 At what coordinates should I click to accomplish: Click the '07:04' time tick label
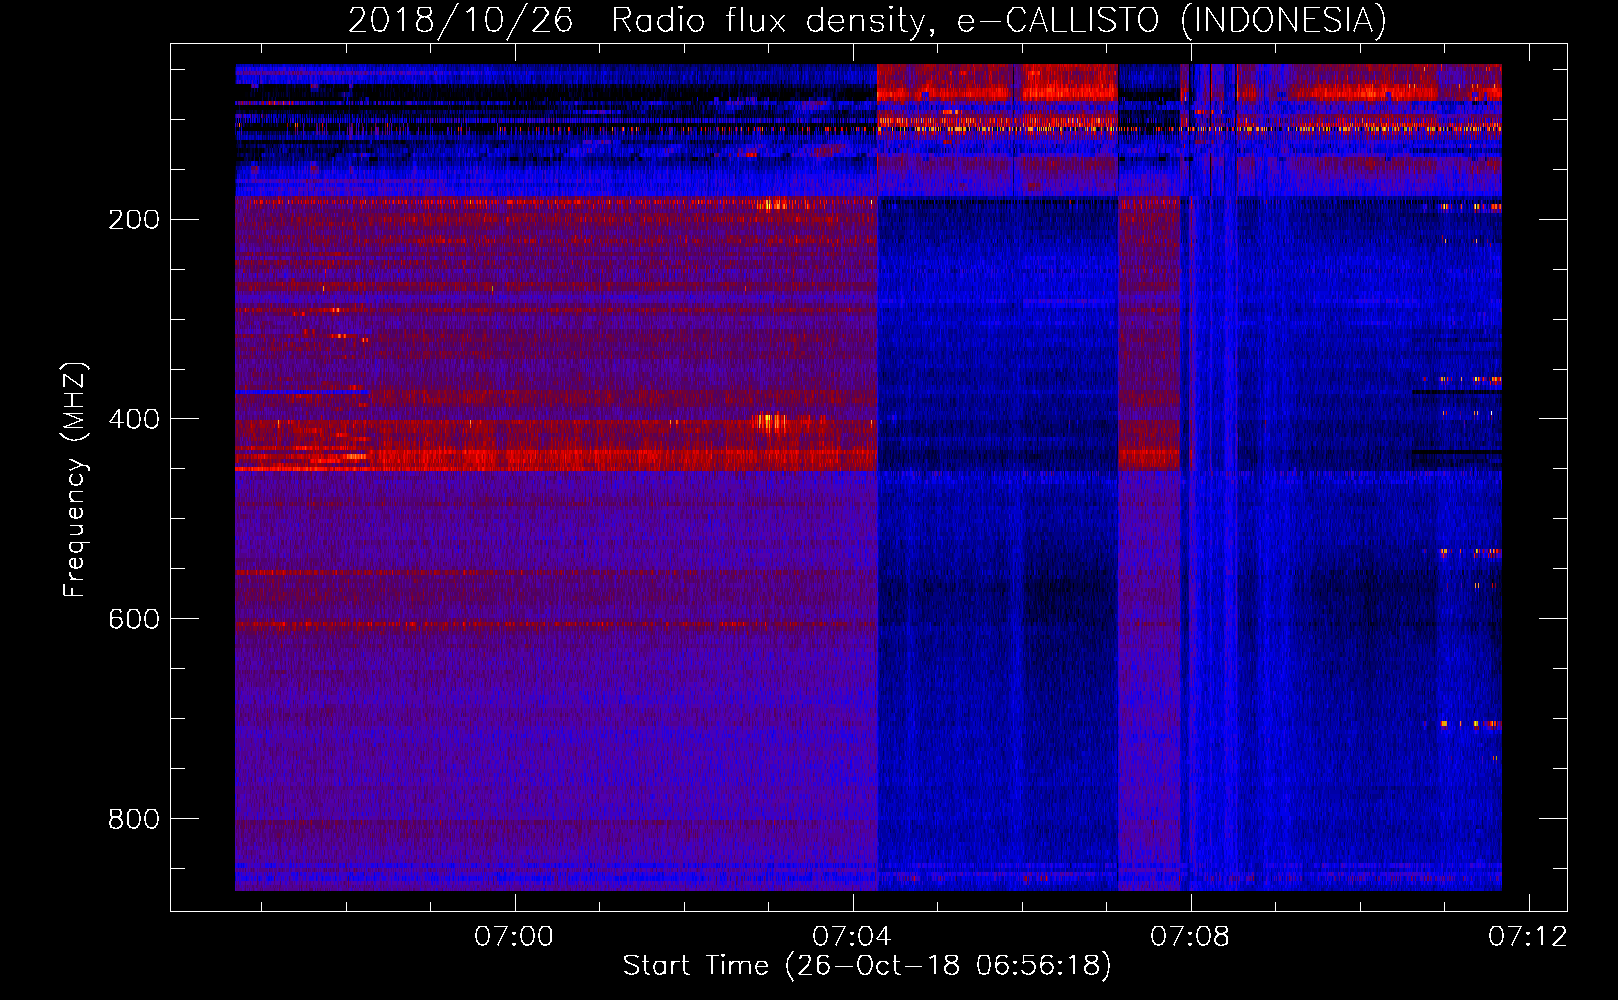click(x=852, y=937)
